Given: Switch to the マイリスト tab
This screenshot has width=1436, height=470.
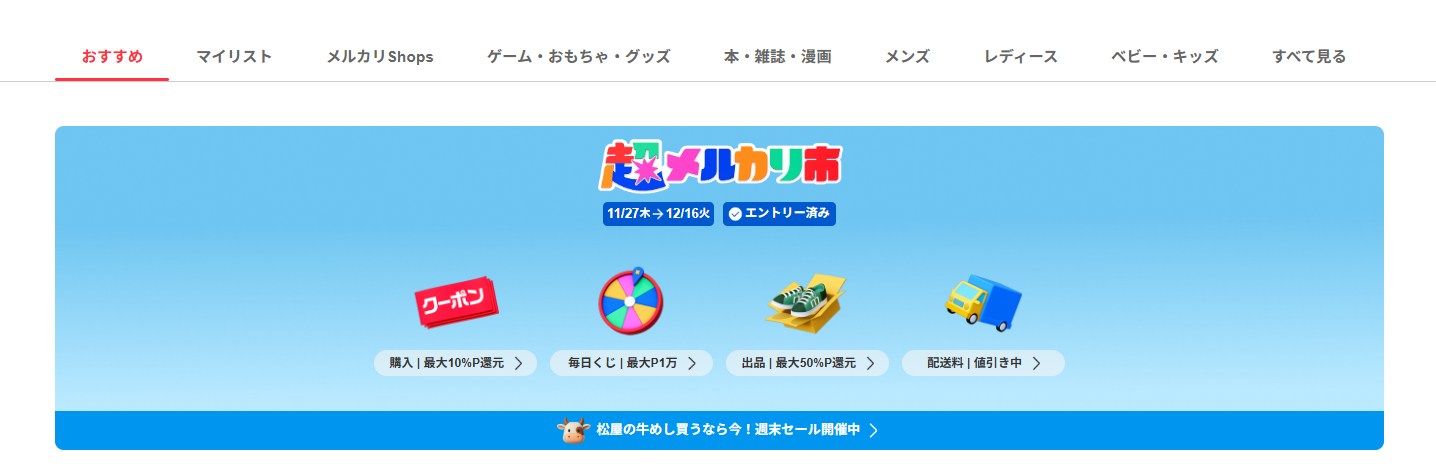Looking at the screenshot, I should [234, 57].
